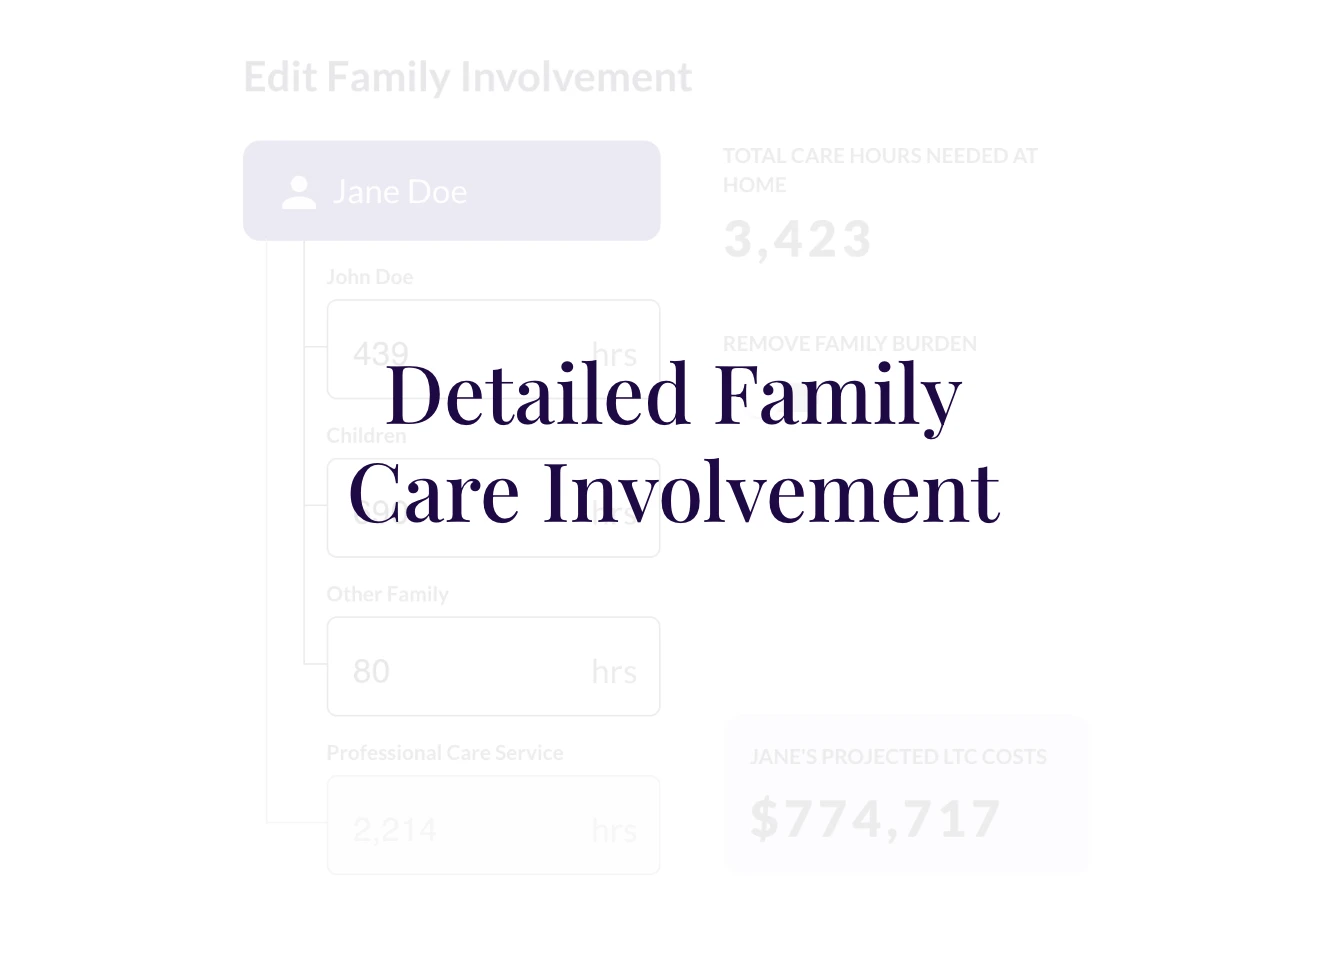1318x960 pixels.
Task: Click the 3,423 total hours value
Action: pyautogui.click(x=797, y=238)
